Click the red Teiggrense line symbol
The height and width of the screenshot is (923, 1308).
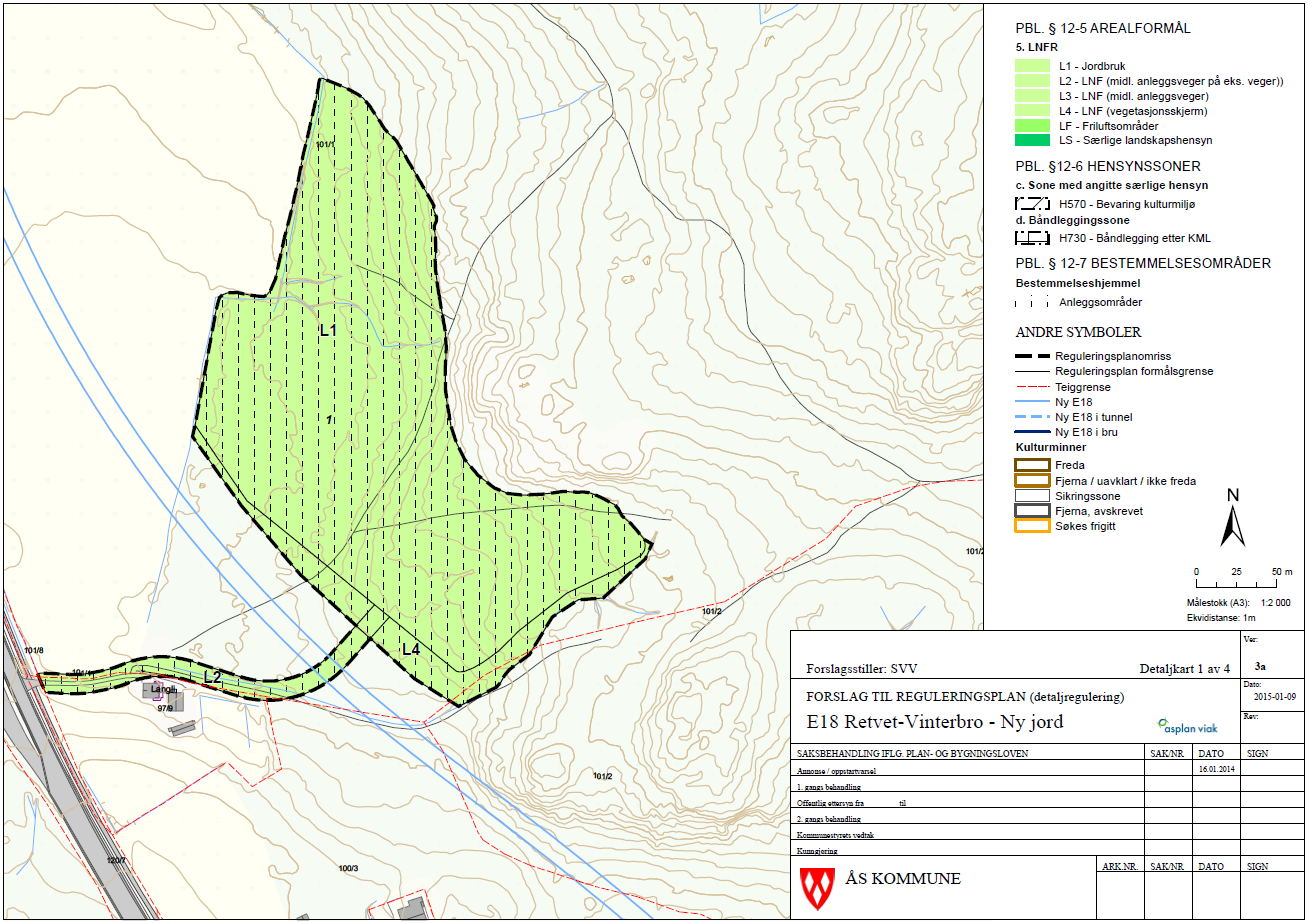pos(1031,386)
